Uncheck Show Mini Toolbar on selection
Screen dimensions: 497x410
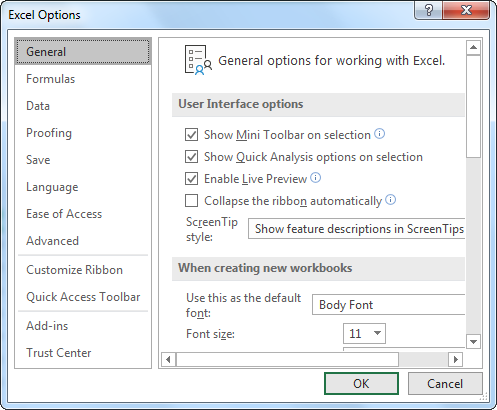coord(191,135)
